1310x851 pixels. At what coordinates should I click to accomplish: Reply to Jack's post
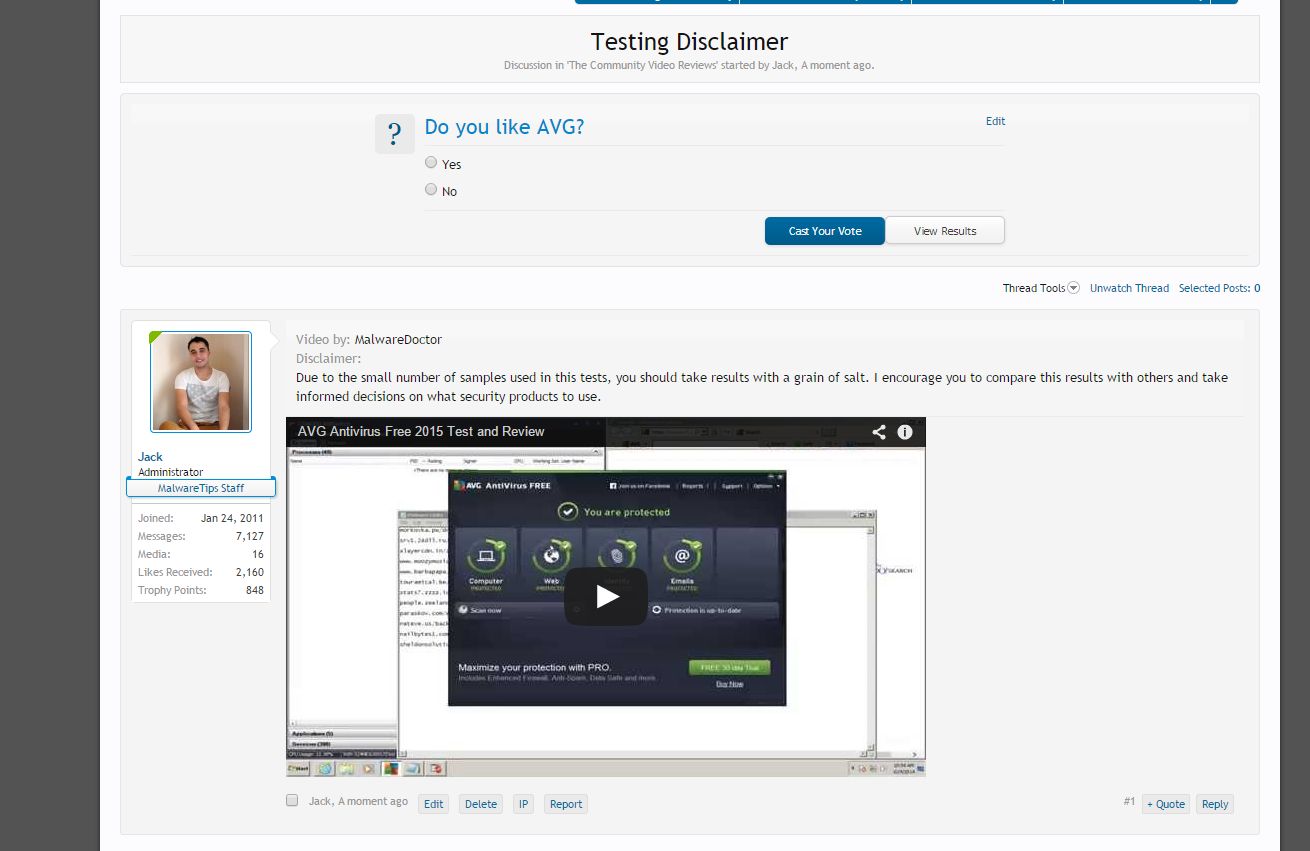click(1215, 804)
